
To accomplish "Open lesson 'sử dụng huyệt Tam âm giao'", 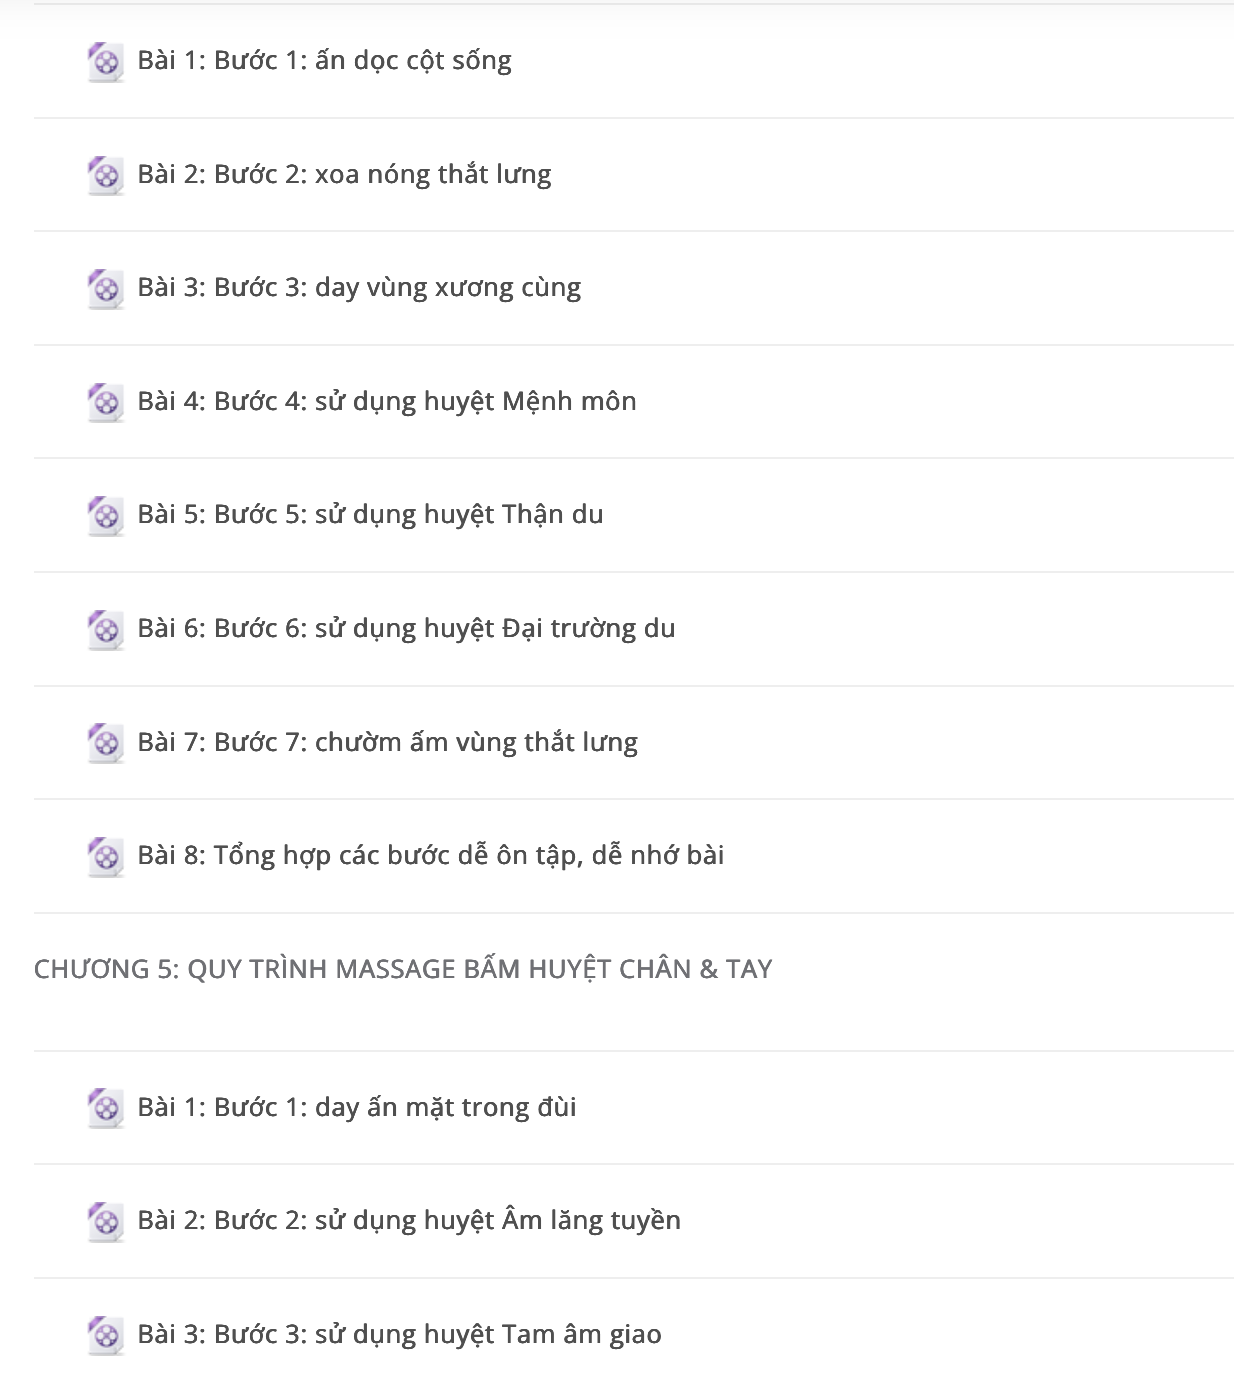I will tap(399, 1335).
